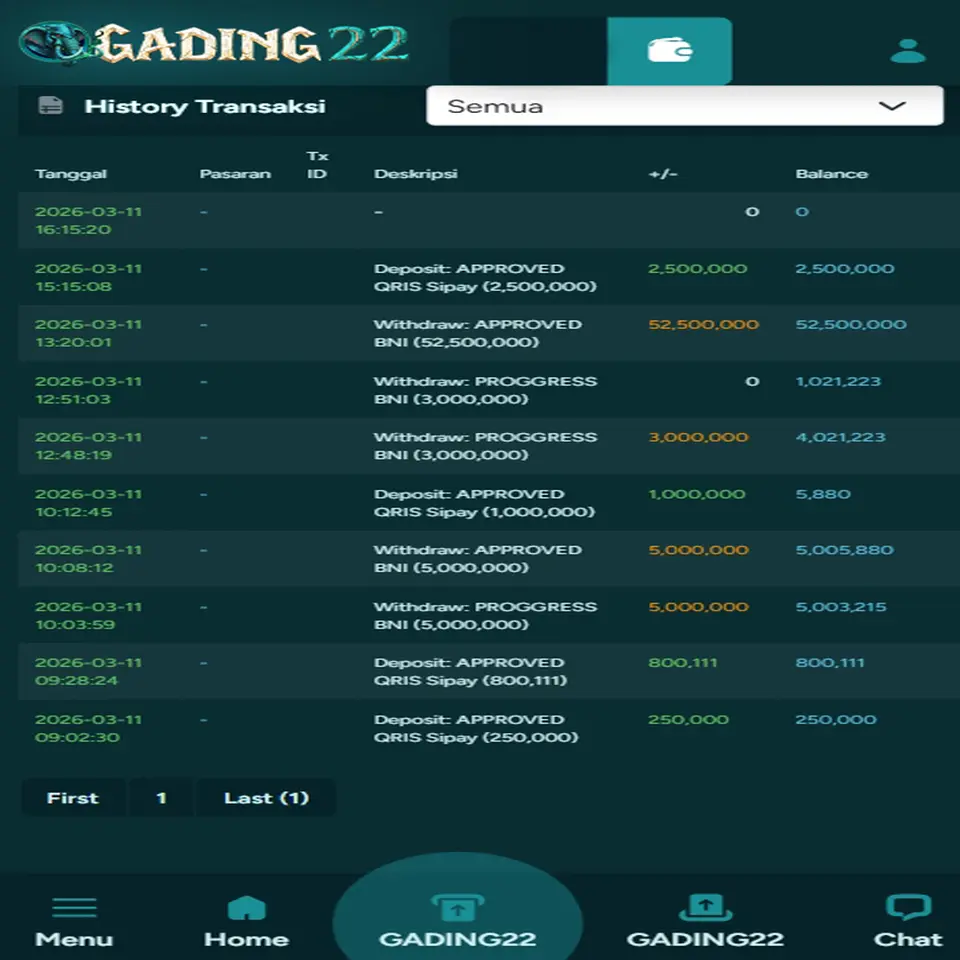960x960 pixels.
Task: Click the chevron on the Semua selector
Action: (893, 106)
